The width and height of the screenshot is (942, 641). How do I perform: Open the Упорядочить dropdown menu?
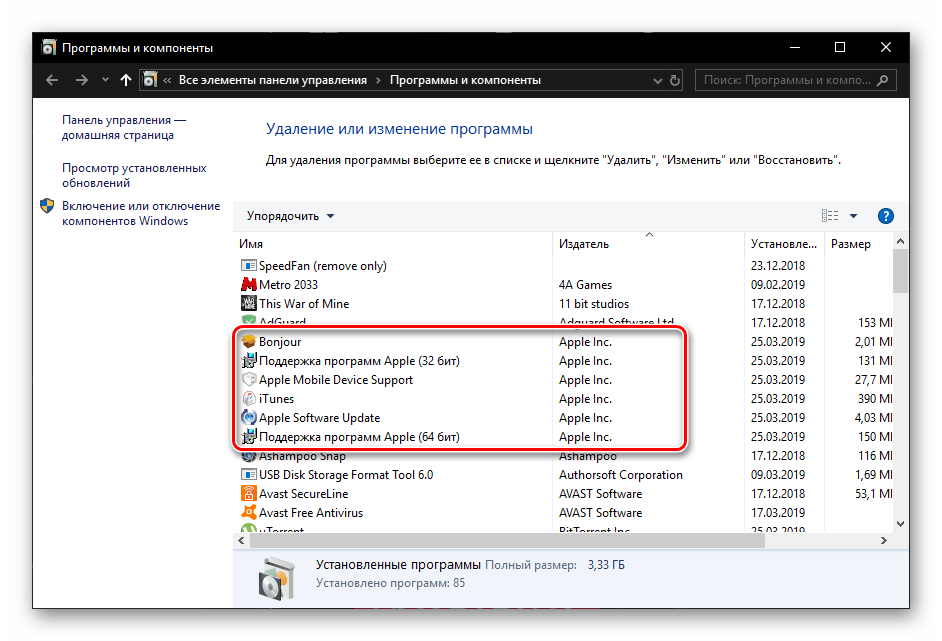(291, 216)
